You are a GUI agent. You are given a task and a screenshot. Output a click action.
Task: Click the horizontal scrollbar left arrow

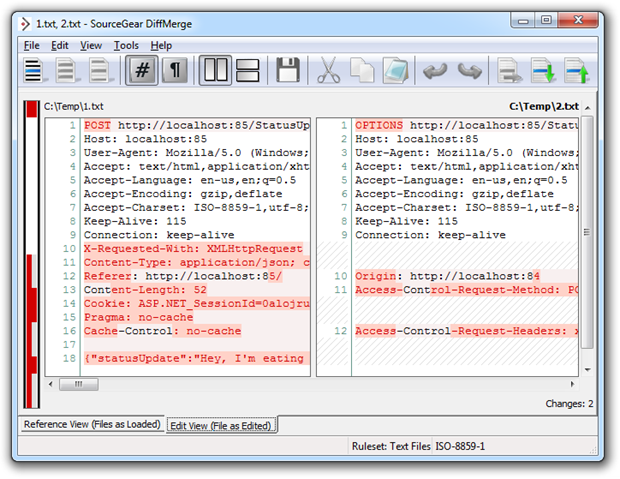50,384
